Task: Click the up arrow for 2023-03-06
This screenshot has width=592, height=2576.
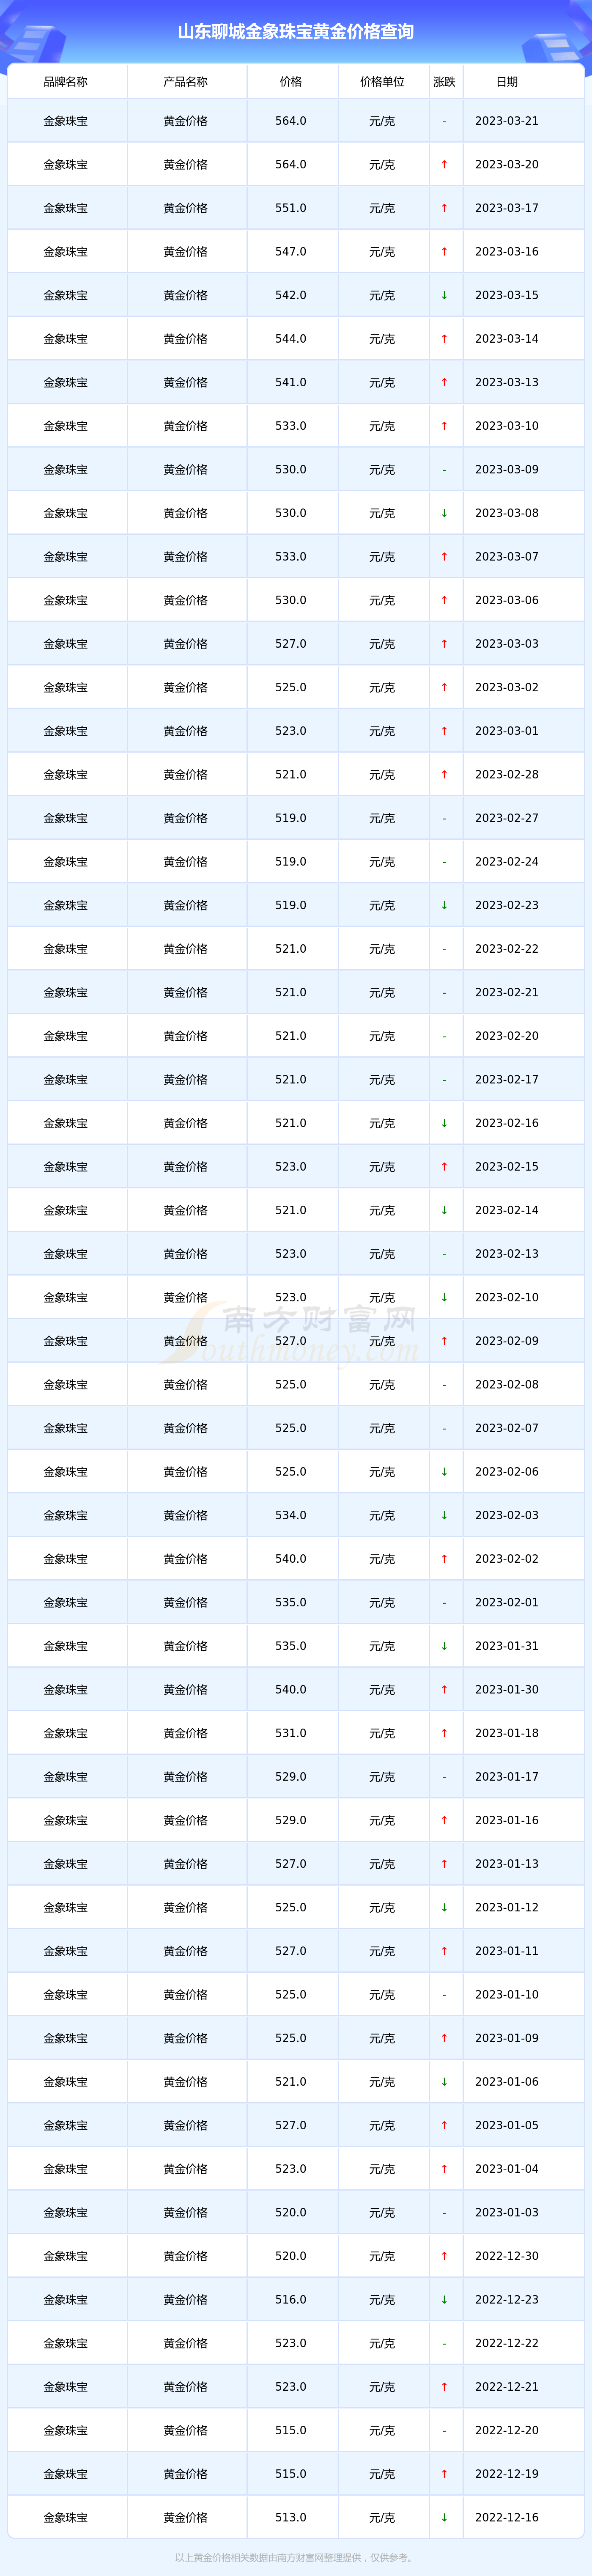Action: (445, 600)
